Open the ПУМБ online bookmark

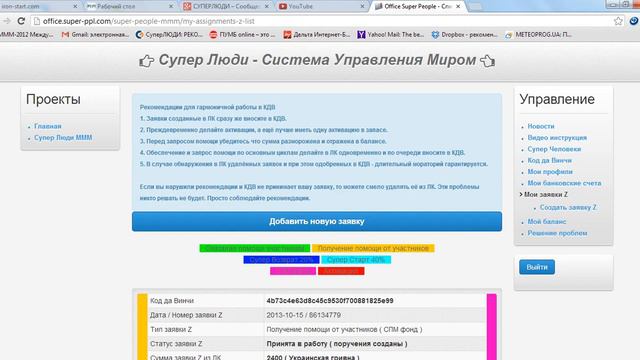tap(242, 35)
